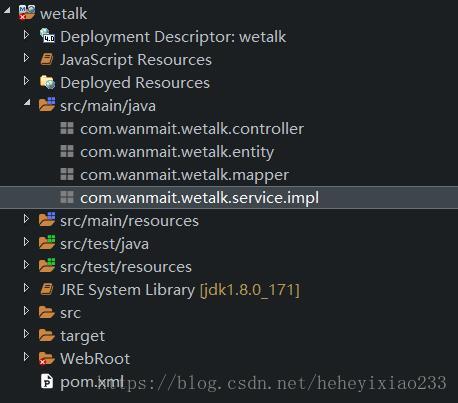Expand the WebRoot folder
Screen dimensions: 458x403
[x=26, y=357]
